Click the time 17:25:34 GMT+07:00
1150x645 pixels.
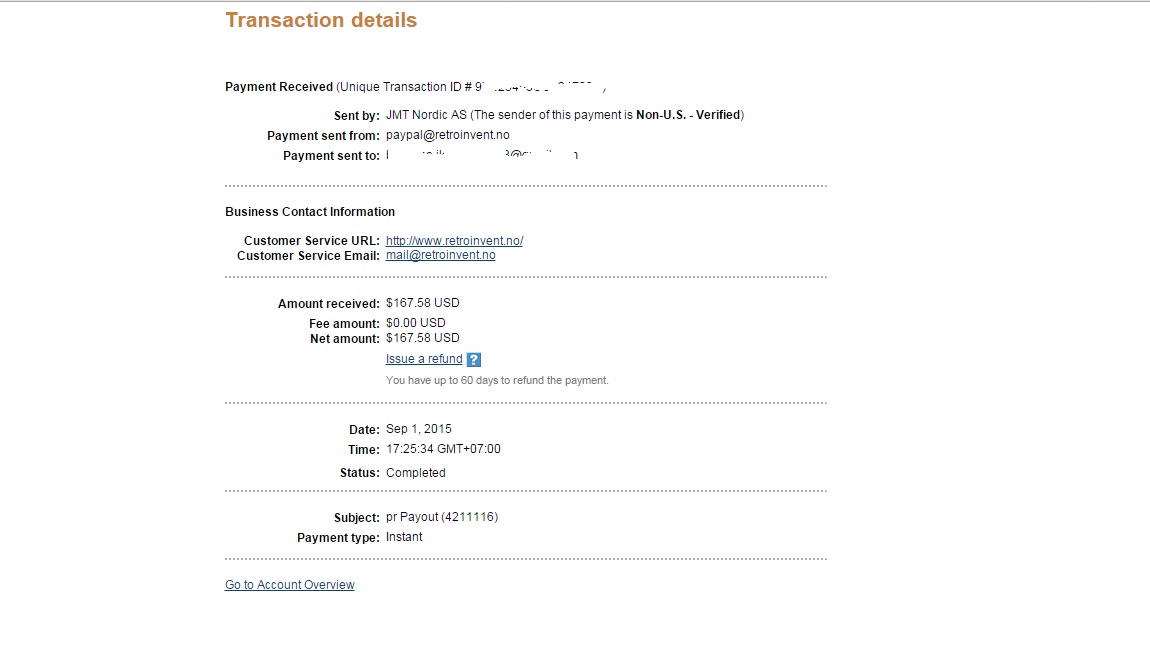point(443,449)
